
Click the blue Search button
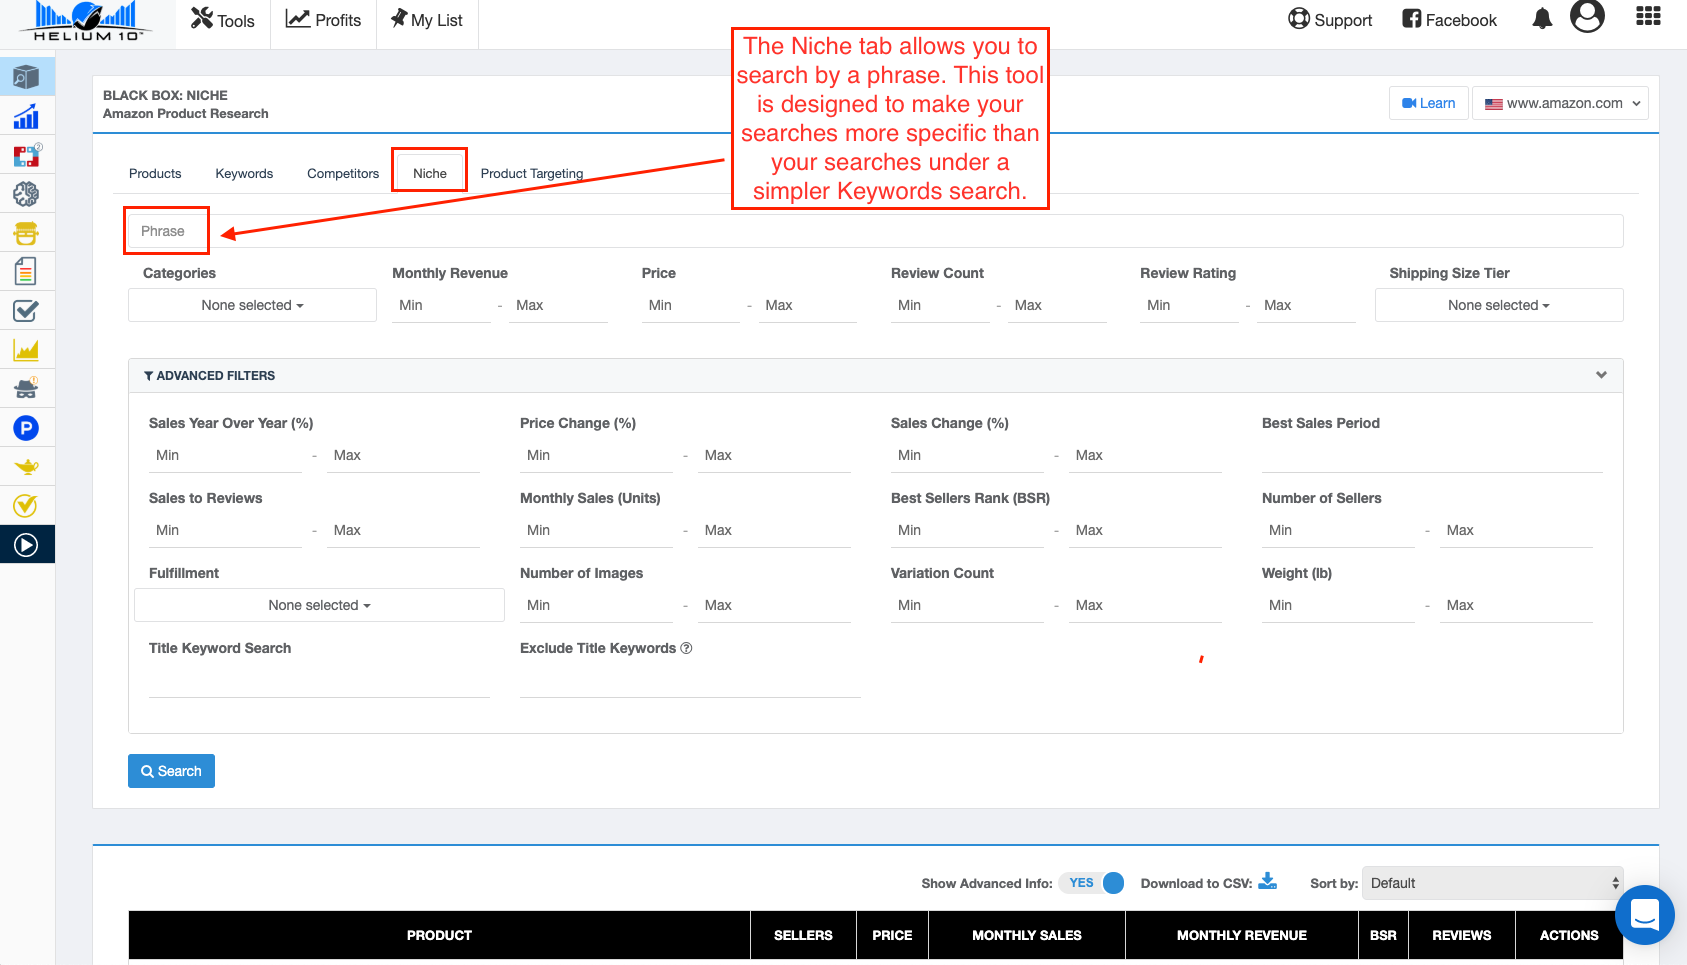[x=171, y=771]
